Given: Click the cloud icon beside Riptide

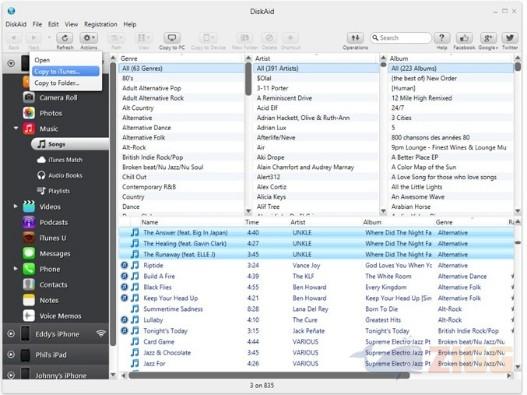Looking at the screenshot, I should (x=124, y=265).
